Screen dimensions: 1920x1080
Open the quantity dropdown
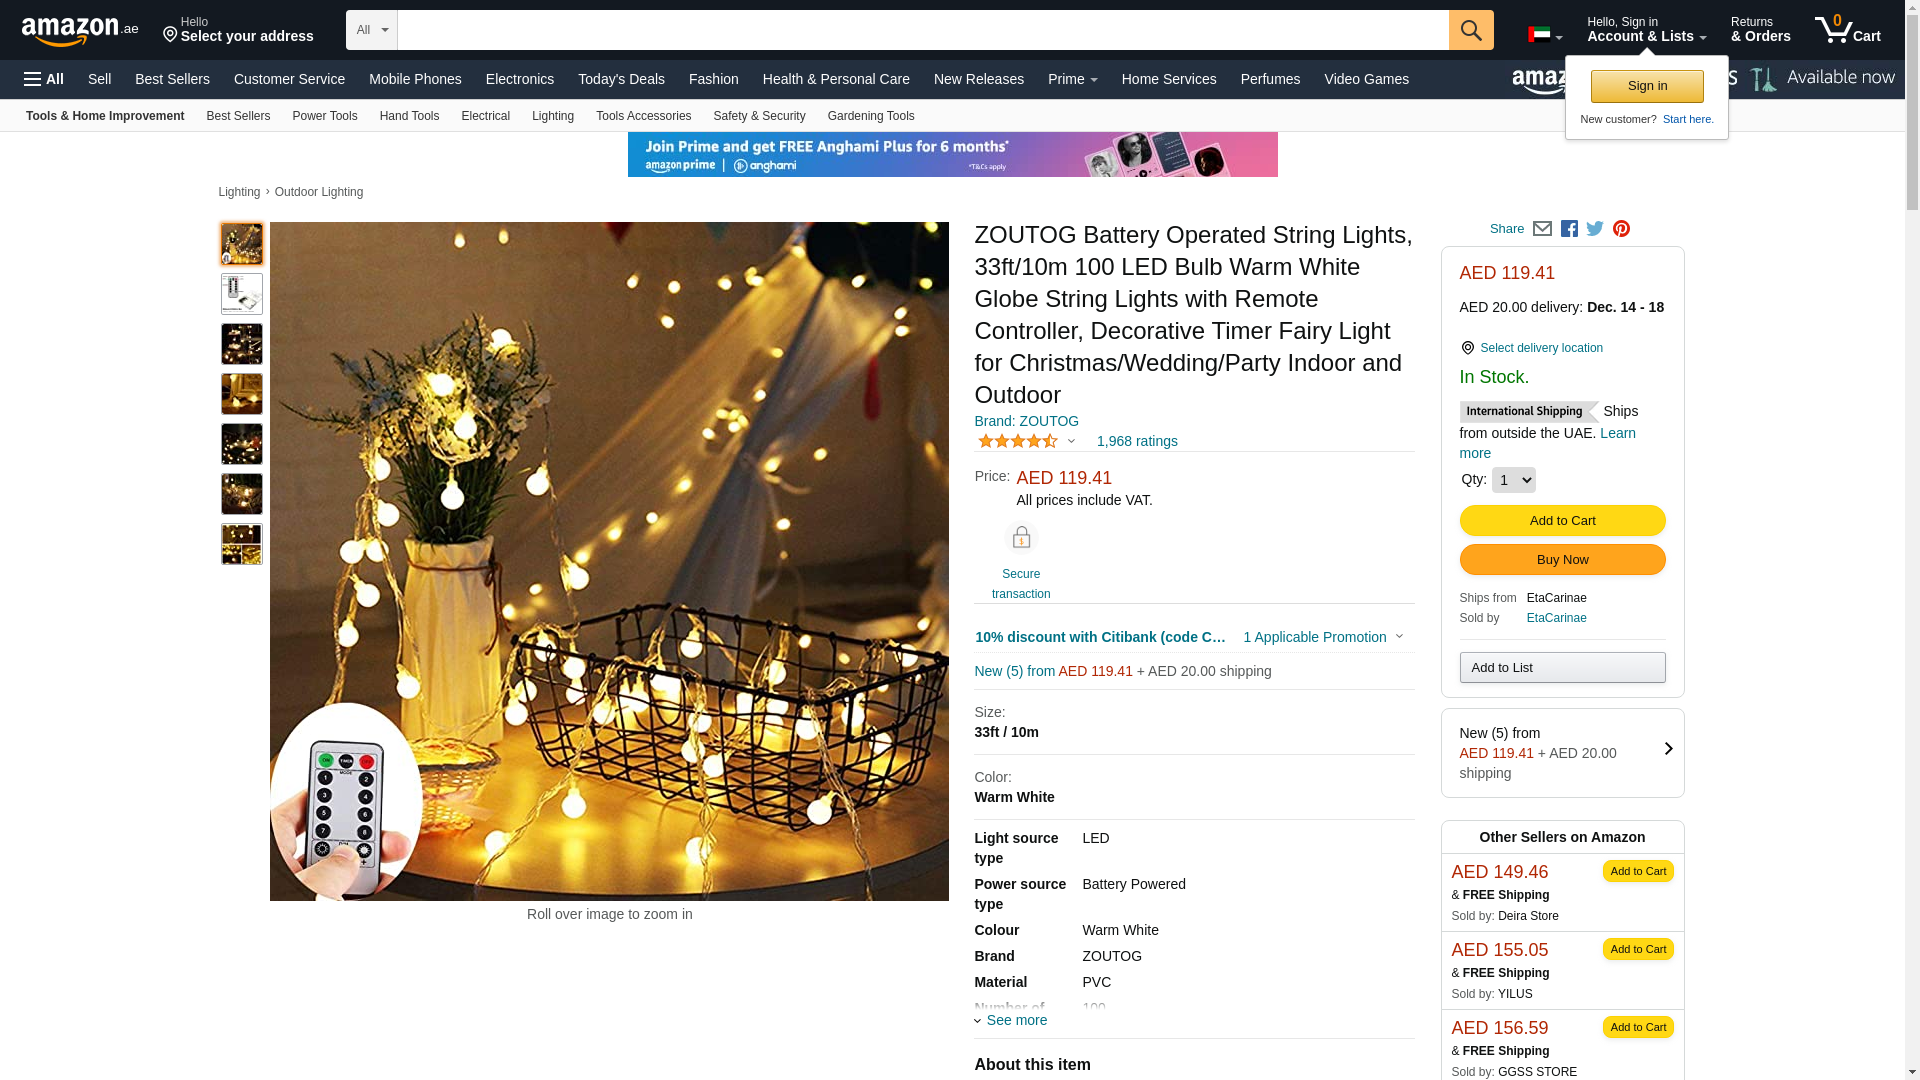pyautogui.click(x=1513, y=480)
